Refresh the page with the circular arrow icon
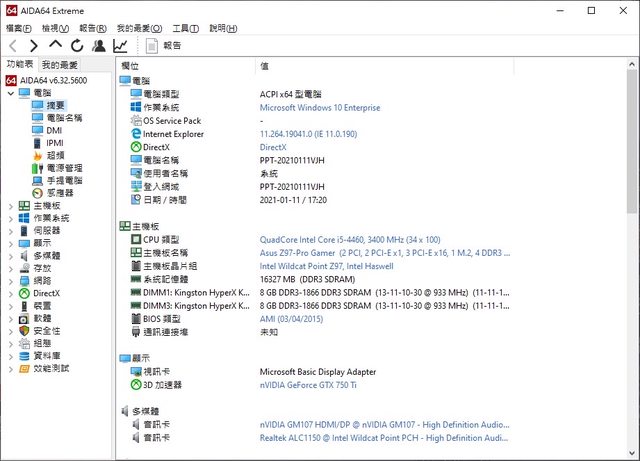 77,46
